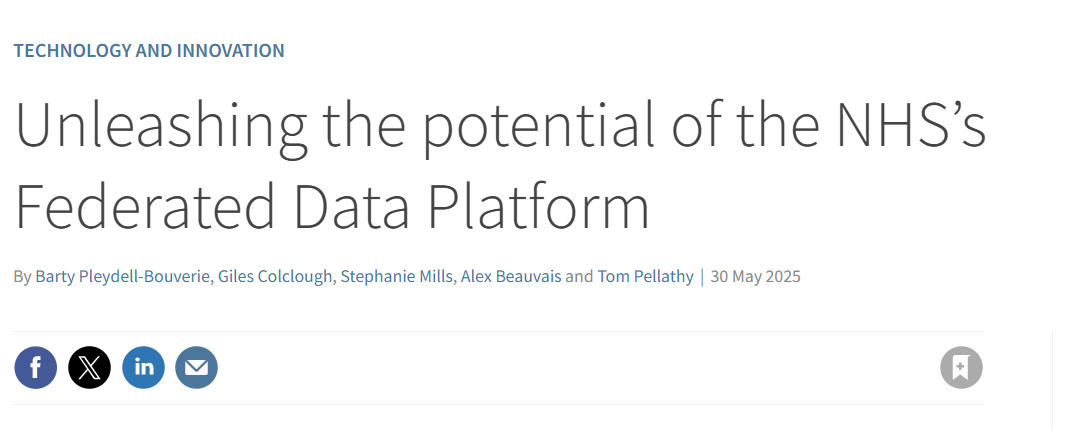
Task: Click the 30 May 2025 publication date
Action: (x=755, y=277)
